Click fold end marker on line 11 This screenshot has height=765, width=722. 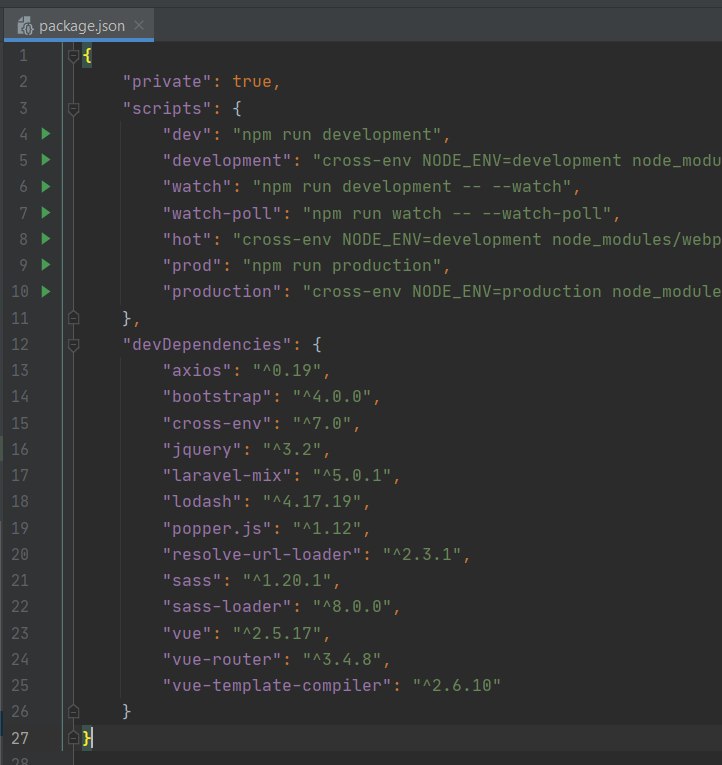pos(73,318)
